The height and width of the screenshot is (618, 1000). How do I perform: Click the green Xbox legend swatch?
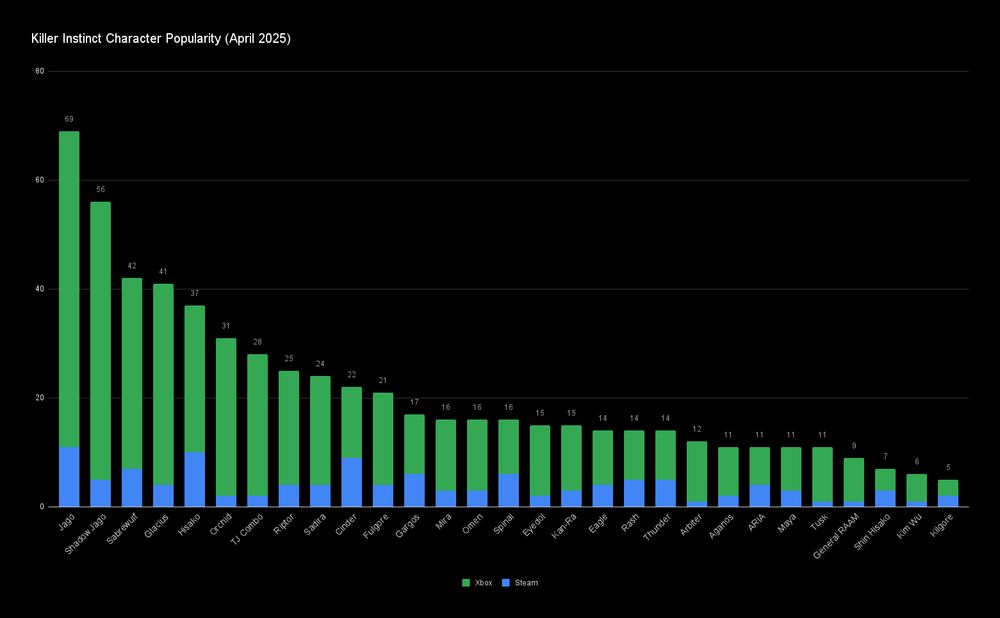point(466,582)
